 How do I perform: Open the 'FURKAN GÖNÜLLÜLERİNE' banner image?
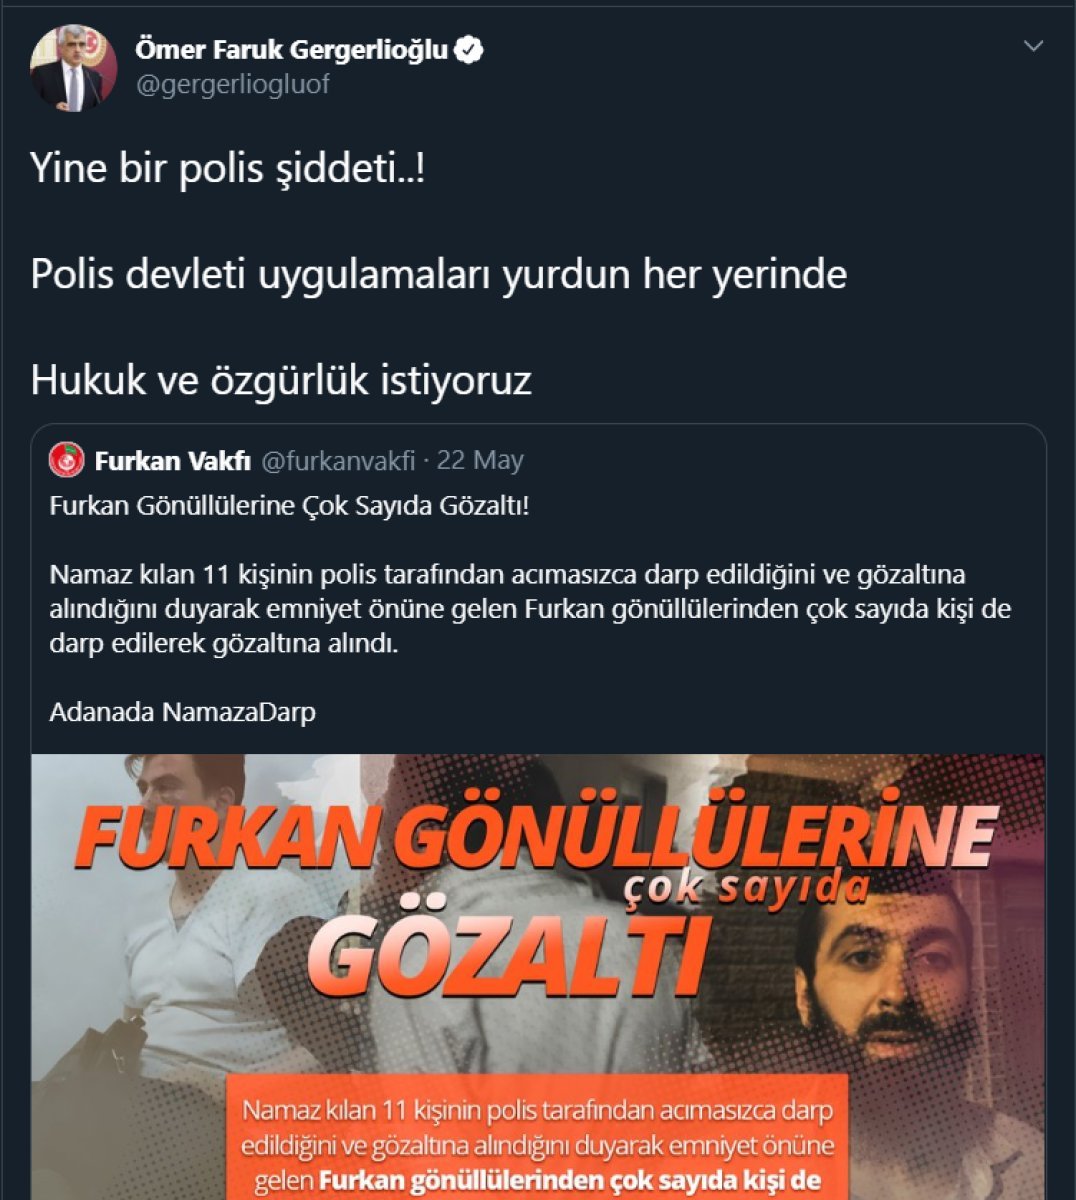tap(538, 977)
